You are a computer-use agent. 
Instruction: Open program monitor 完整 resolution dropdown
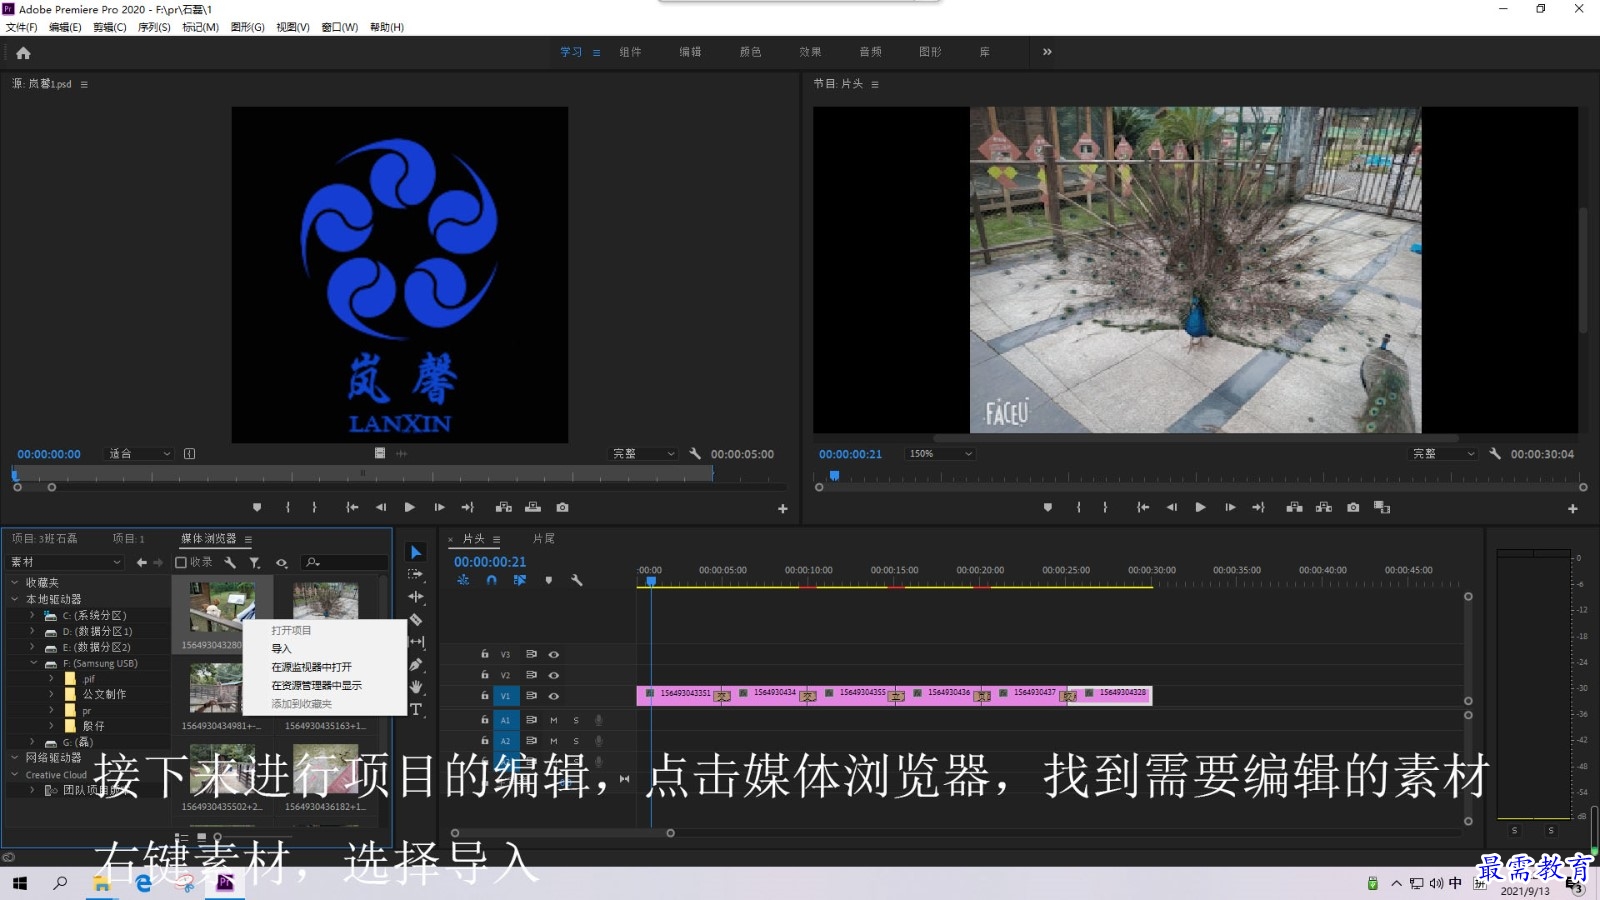(1444, 454)
